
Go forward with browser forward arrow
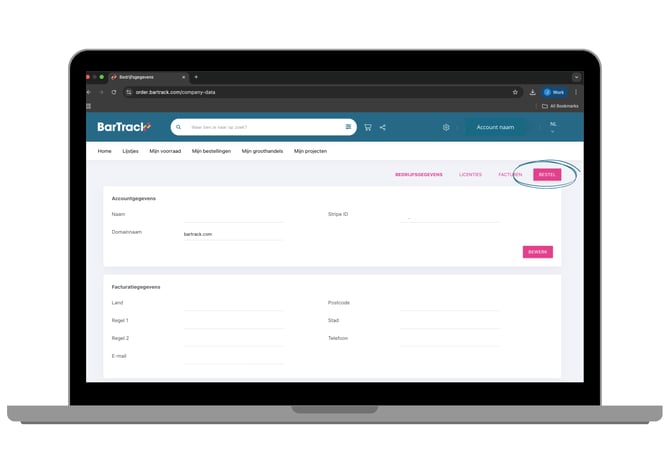tap(101, 92)
